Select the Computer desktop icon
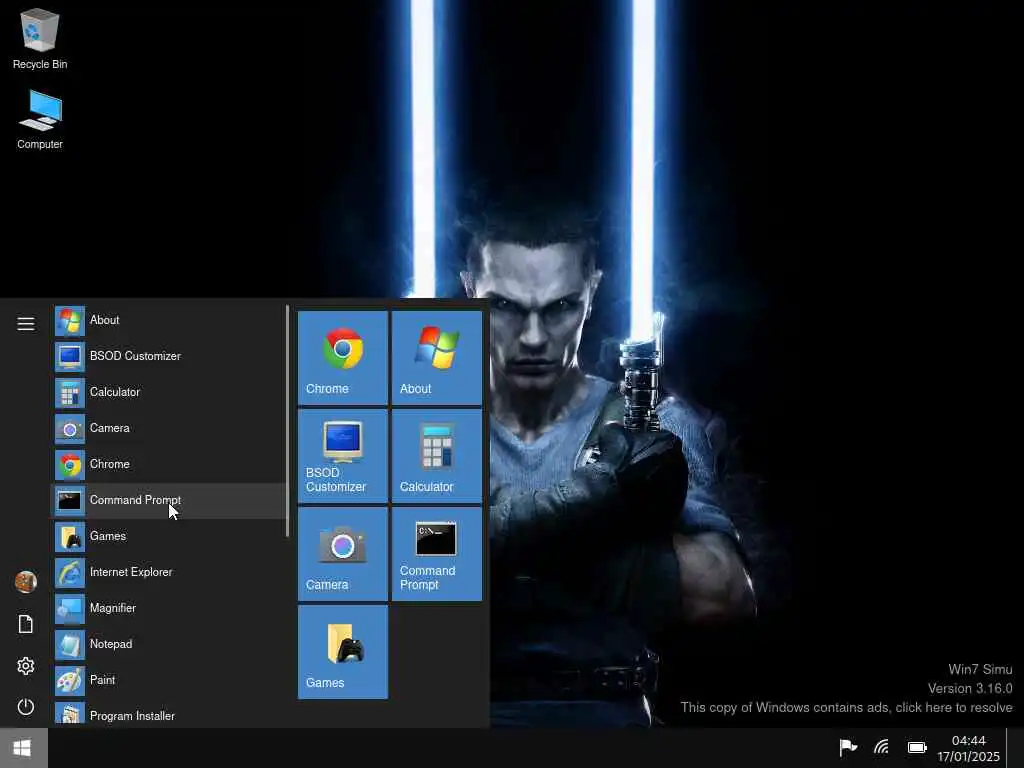Screen dimensions: 1024x768 40,120
